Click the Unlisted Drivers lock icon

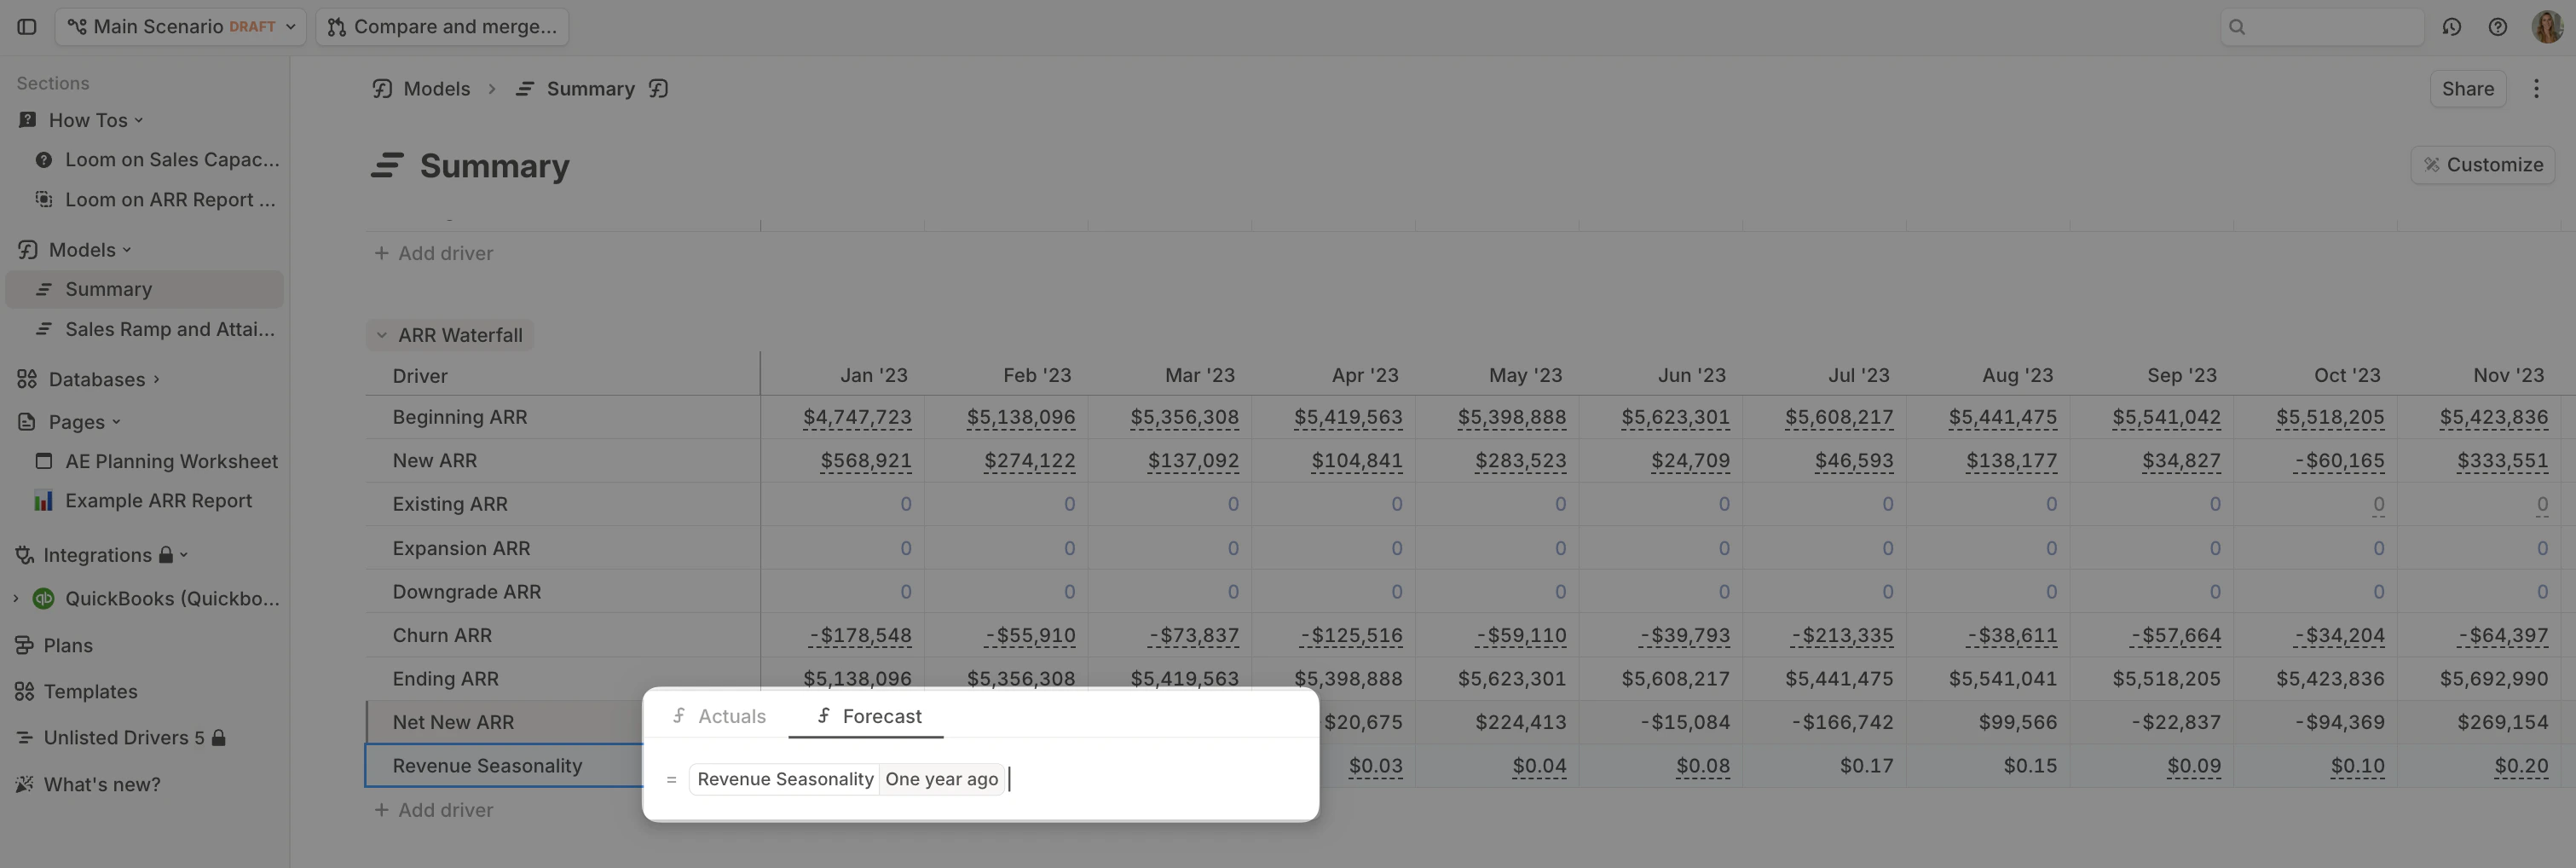point(219,738)
